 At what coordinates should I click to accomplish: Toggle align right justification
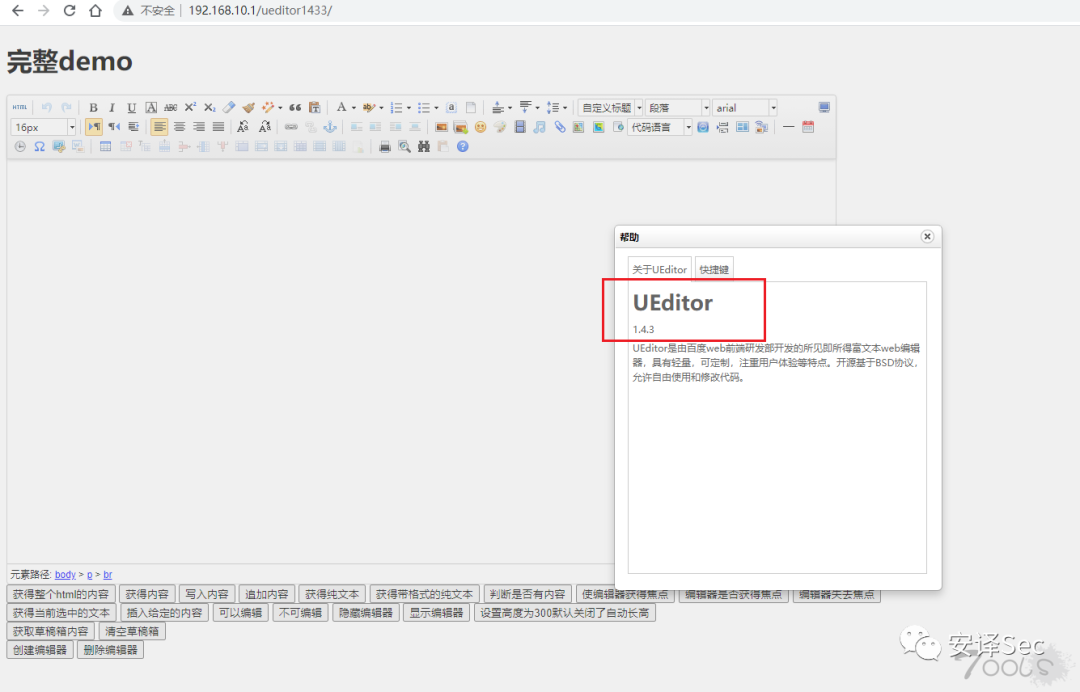point(198,127)
